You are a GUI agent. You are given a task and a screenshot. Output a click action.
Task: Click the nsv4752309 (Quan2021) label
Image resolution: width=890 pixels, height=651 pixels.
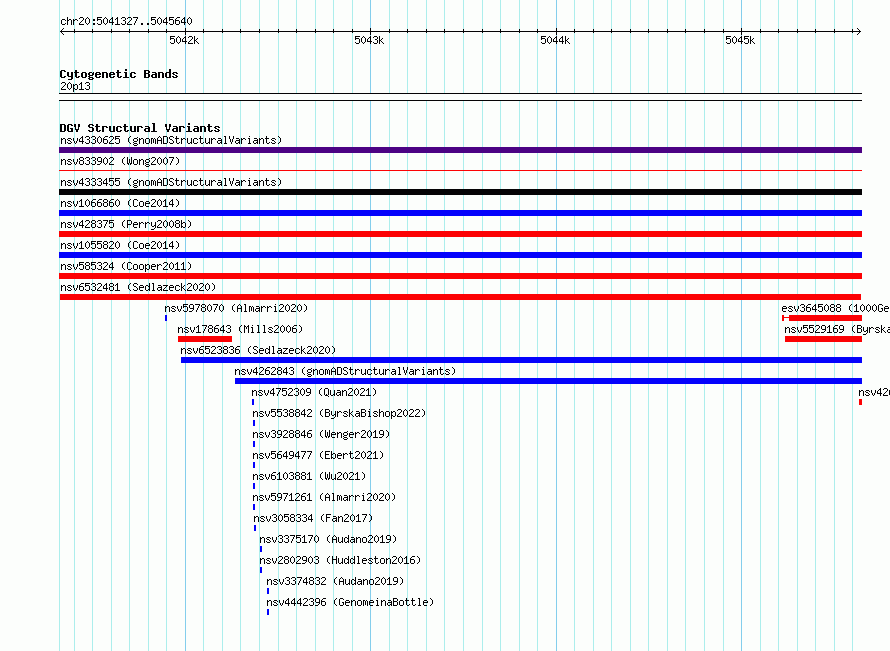314,392
